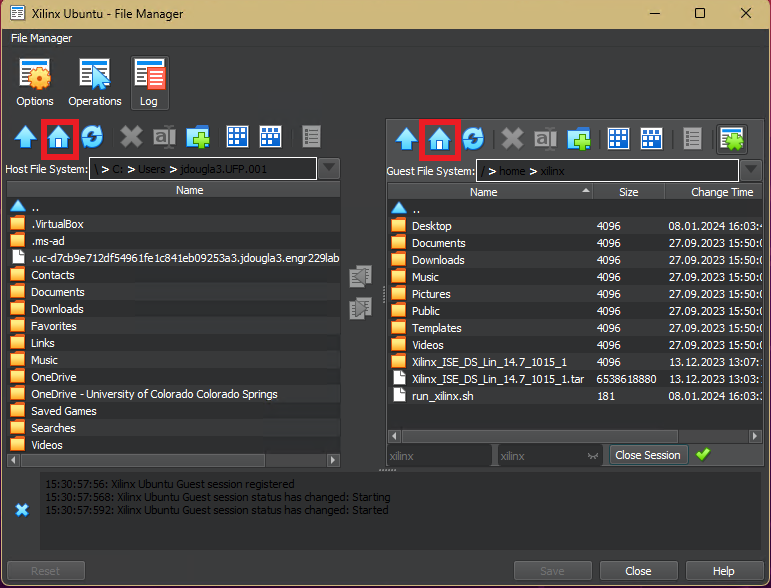Show properties in Guest panel toolbar
This screenshot has height=588, width=771.
(692, 139)
